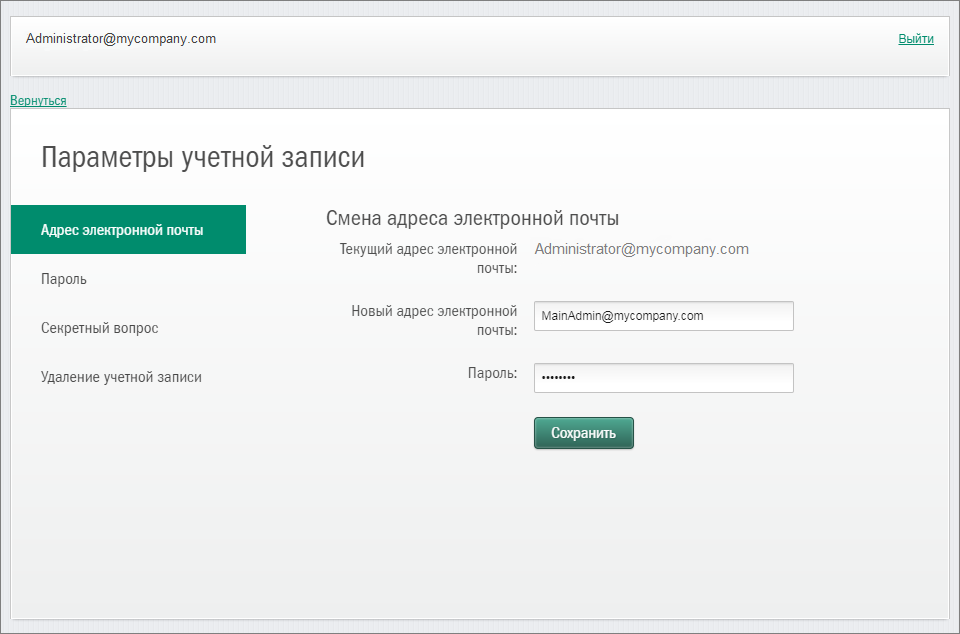Click the Новый адрес электронной почты label
This screenshot has height=634, width=960.
434,320
